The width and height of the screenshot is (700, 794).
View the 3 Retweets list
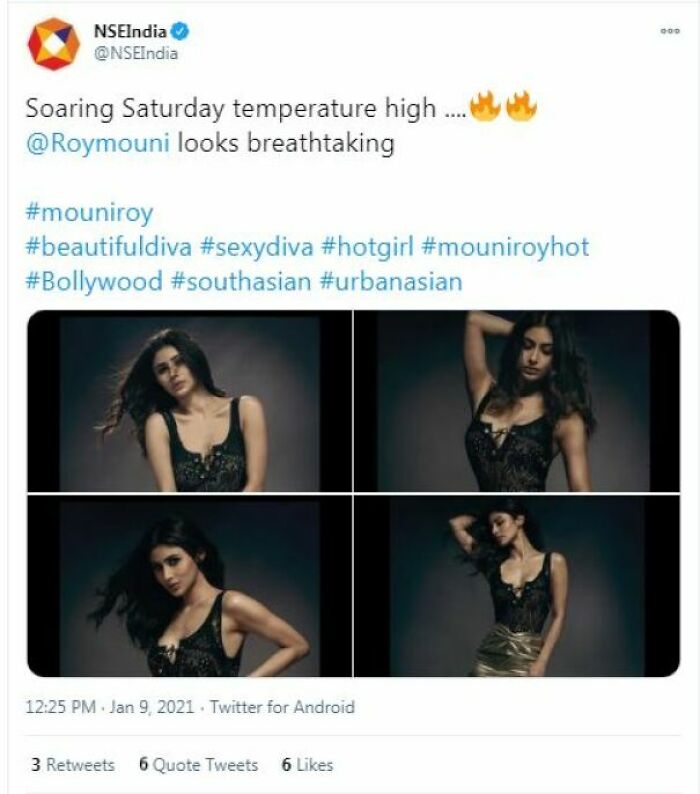72,765
